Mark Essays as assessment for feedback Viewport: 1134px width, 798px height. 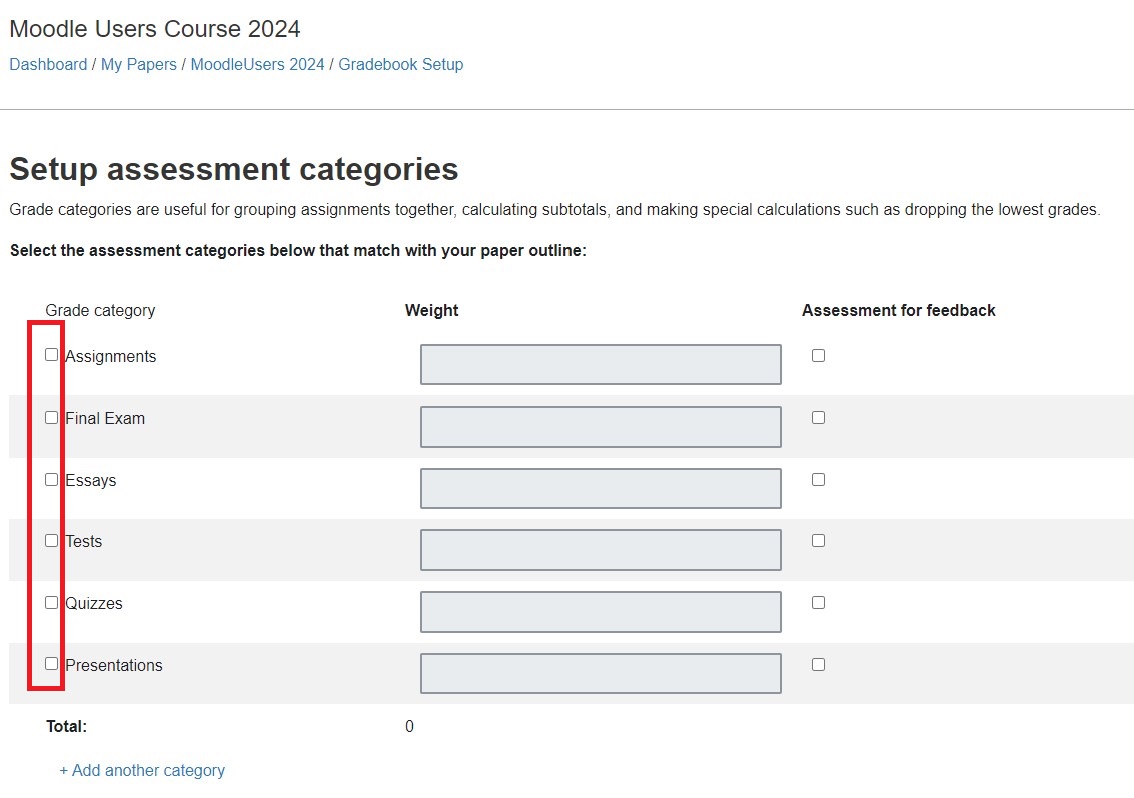[x=818, y=480]
